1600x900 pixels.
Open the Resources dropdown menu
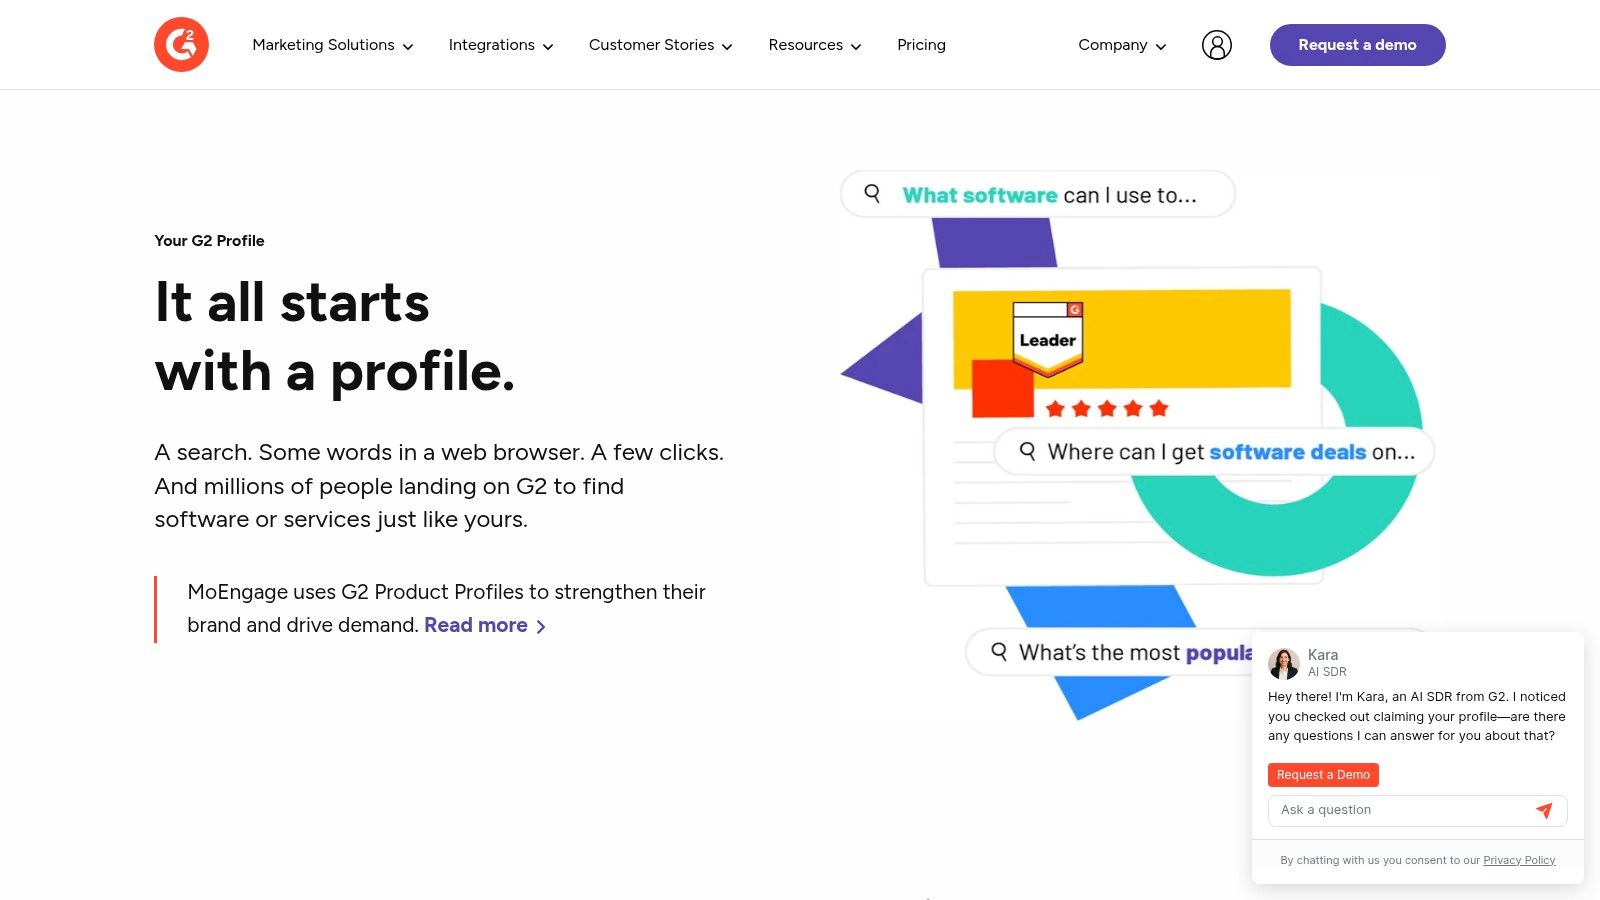click(x=814, y=45)
